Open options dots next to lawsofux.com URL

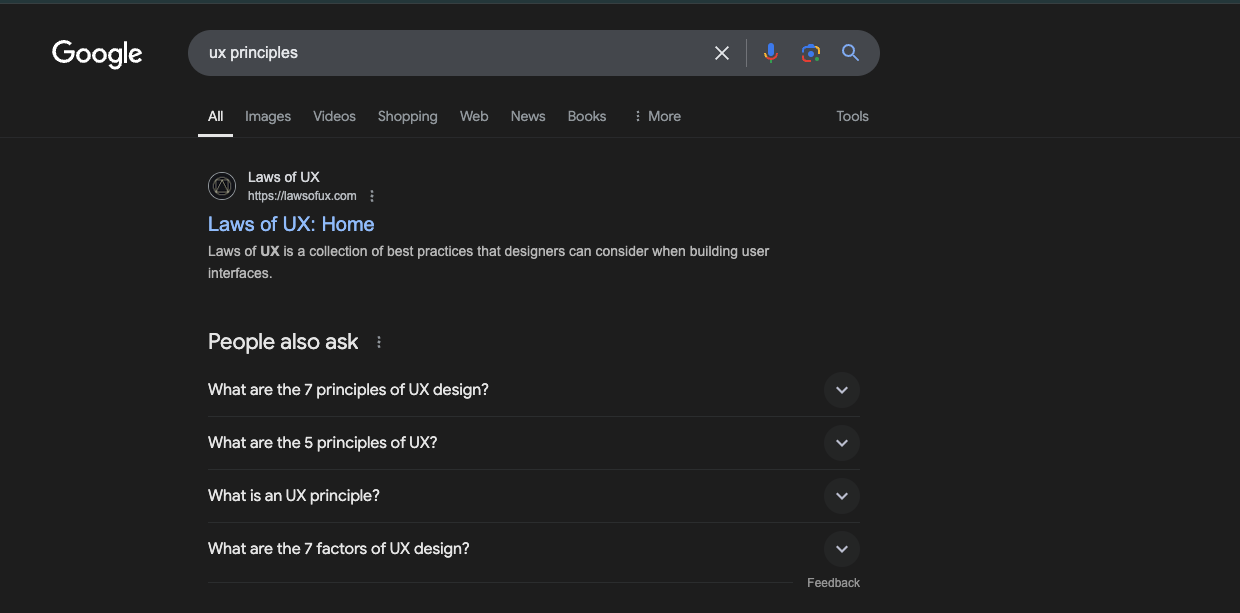[372, 196]
